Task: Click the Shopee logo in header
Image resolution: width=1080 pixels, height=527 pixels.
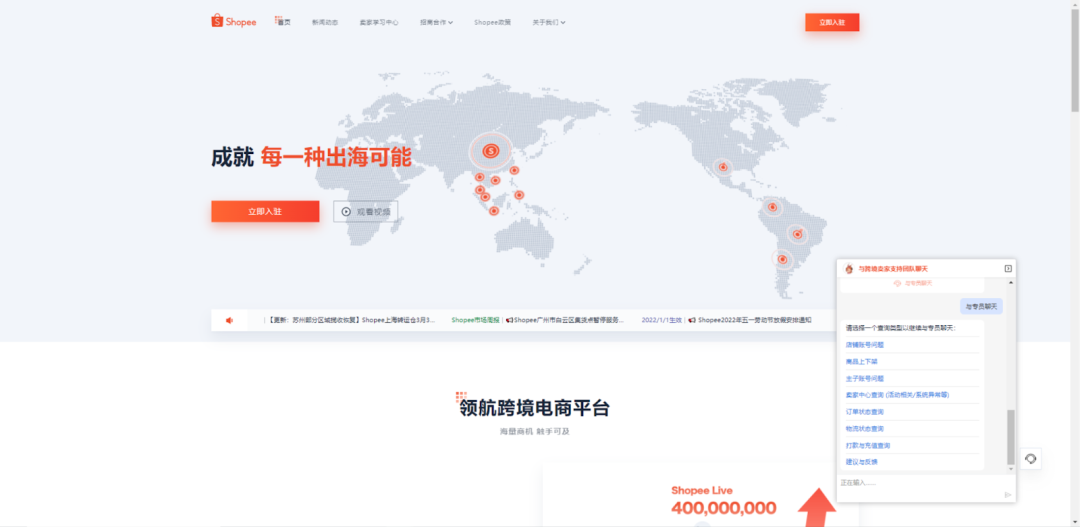Action: [235, 21]
